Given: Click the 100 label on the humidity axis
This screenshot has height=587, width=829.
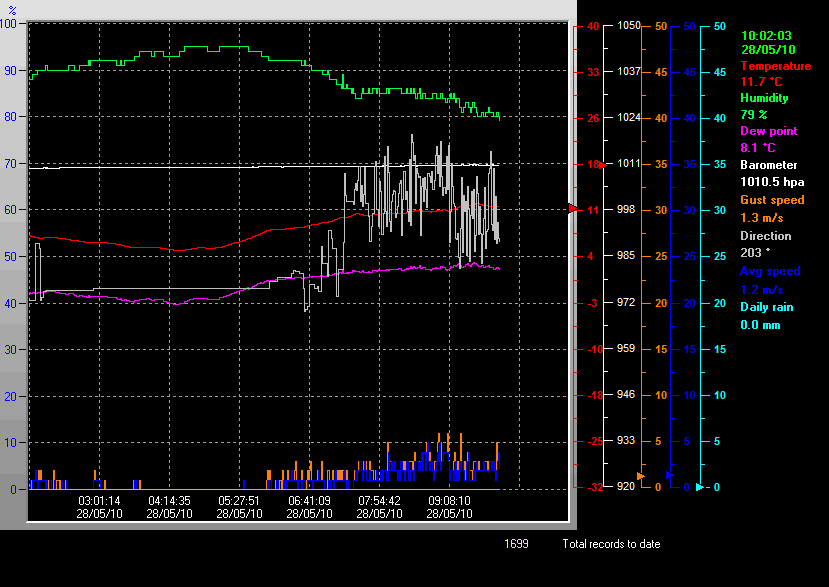Looking at the screenshot, I should pyautogui.click(x=8, y=24).
